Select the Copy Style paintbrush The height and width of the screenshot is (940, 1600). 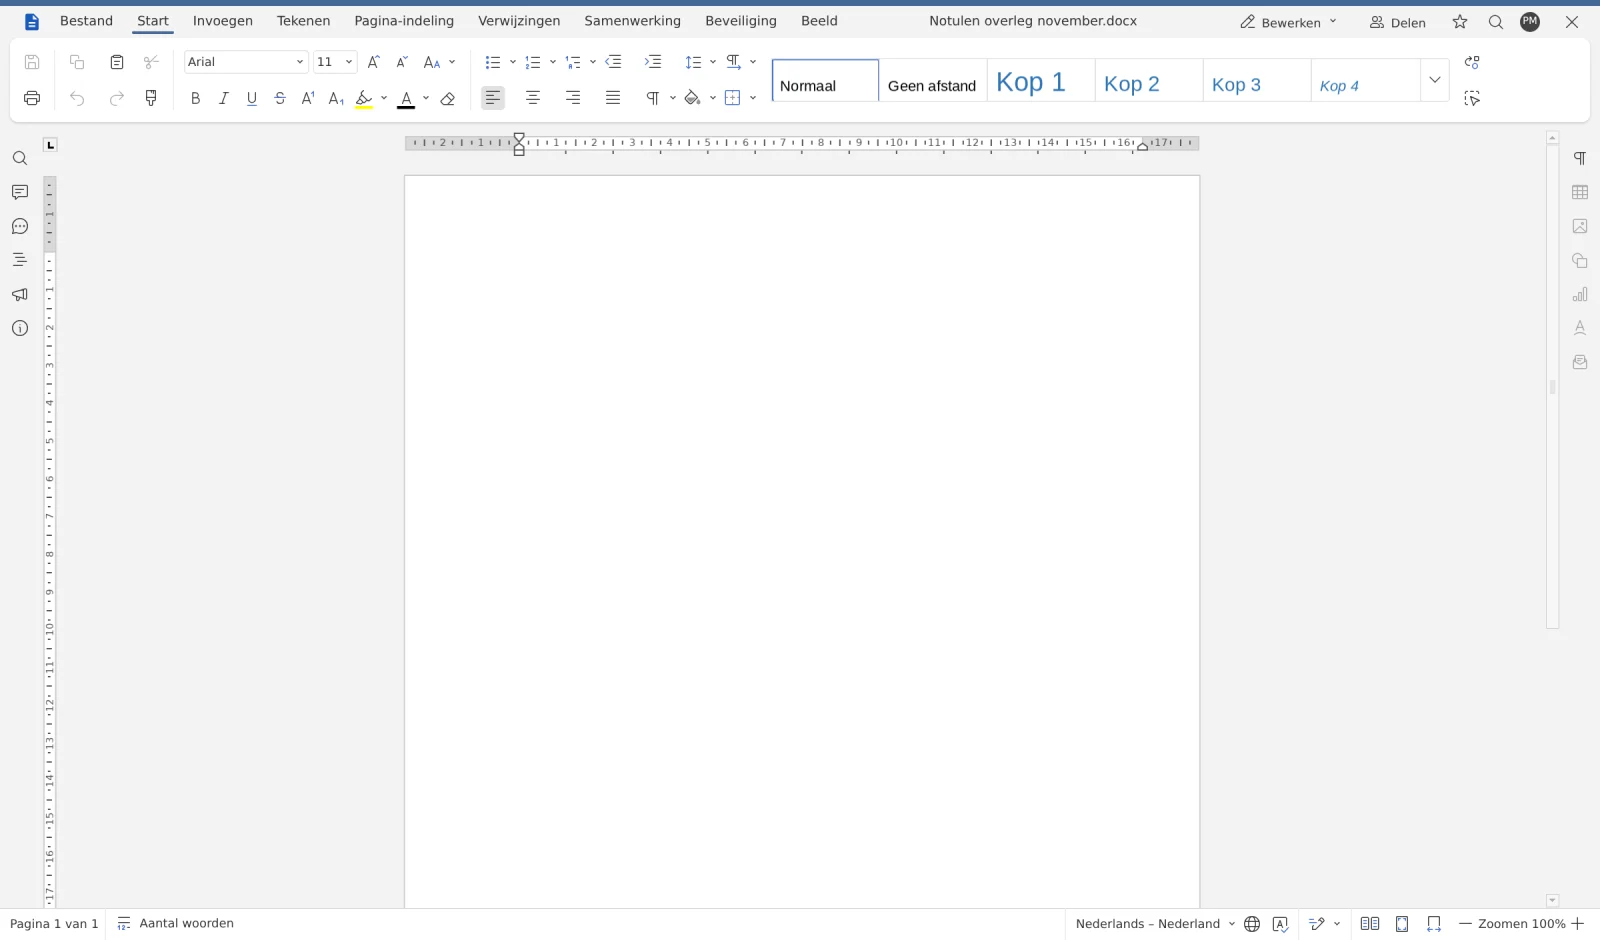click(151, 98)
